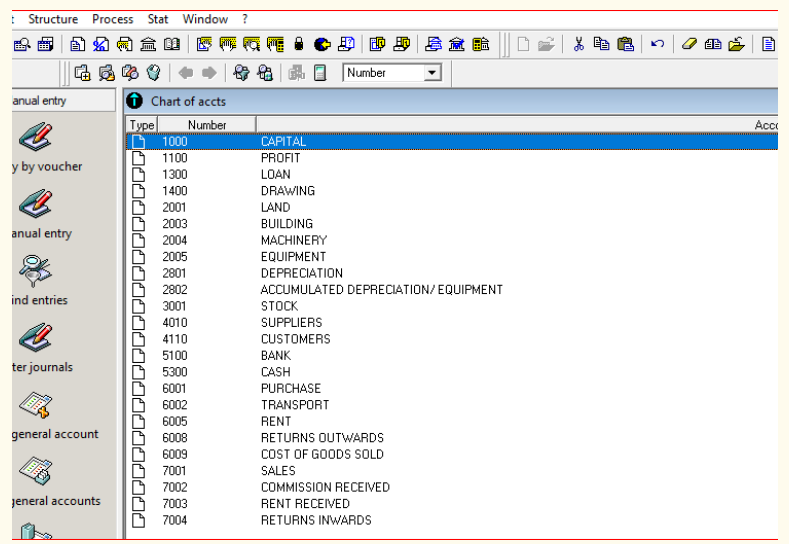Viewport: 789px width, 544px height.
Task: Click the blue calendar grid toolbar icon
Action: click(45, 44)
